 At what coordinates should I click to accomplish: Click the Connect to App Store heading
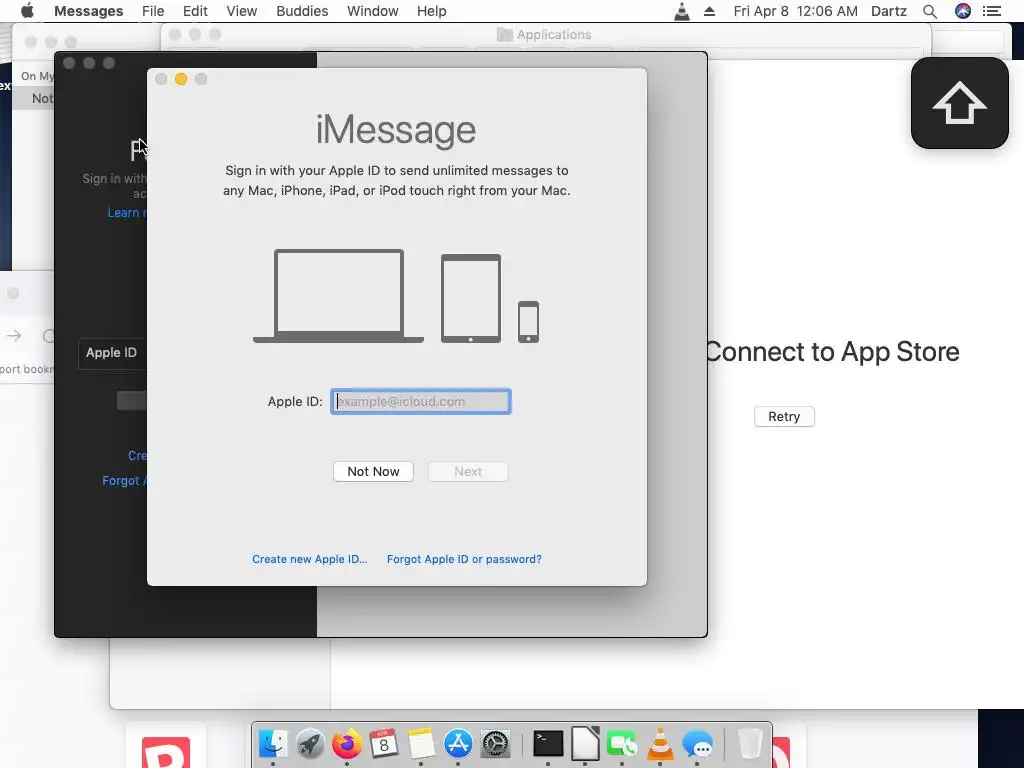coord(833,352)
